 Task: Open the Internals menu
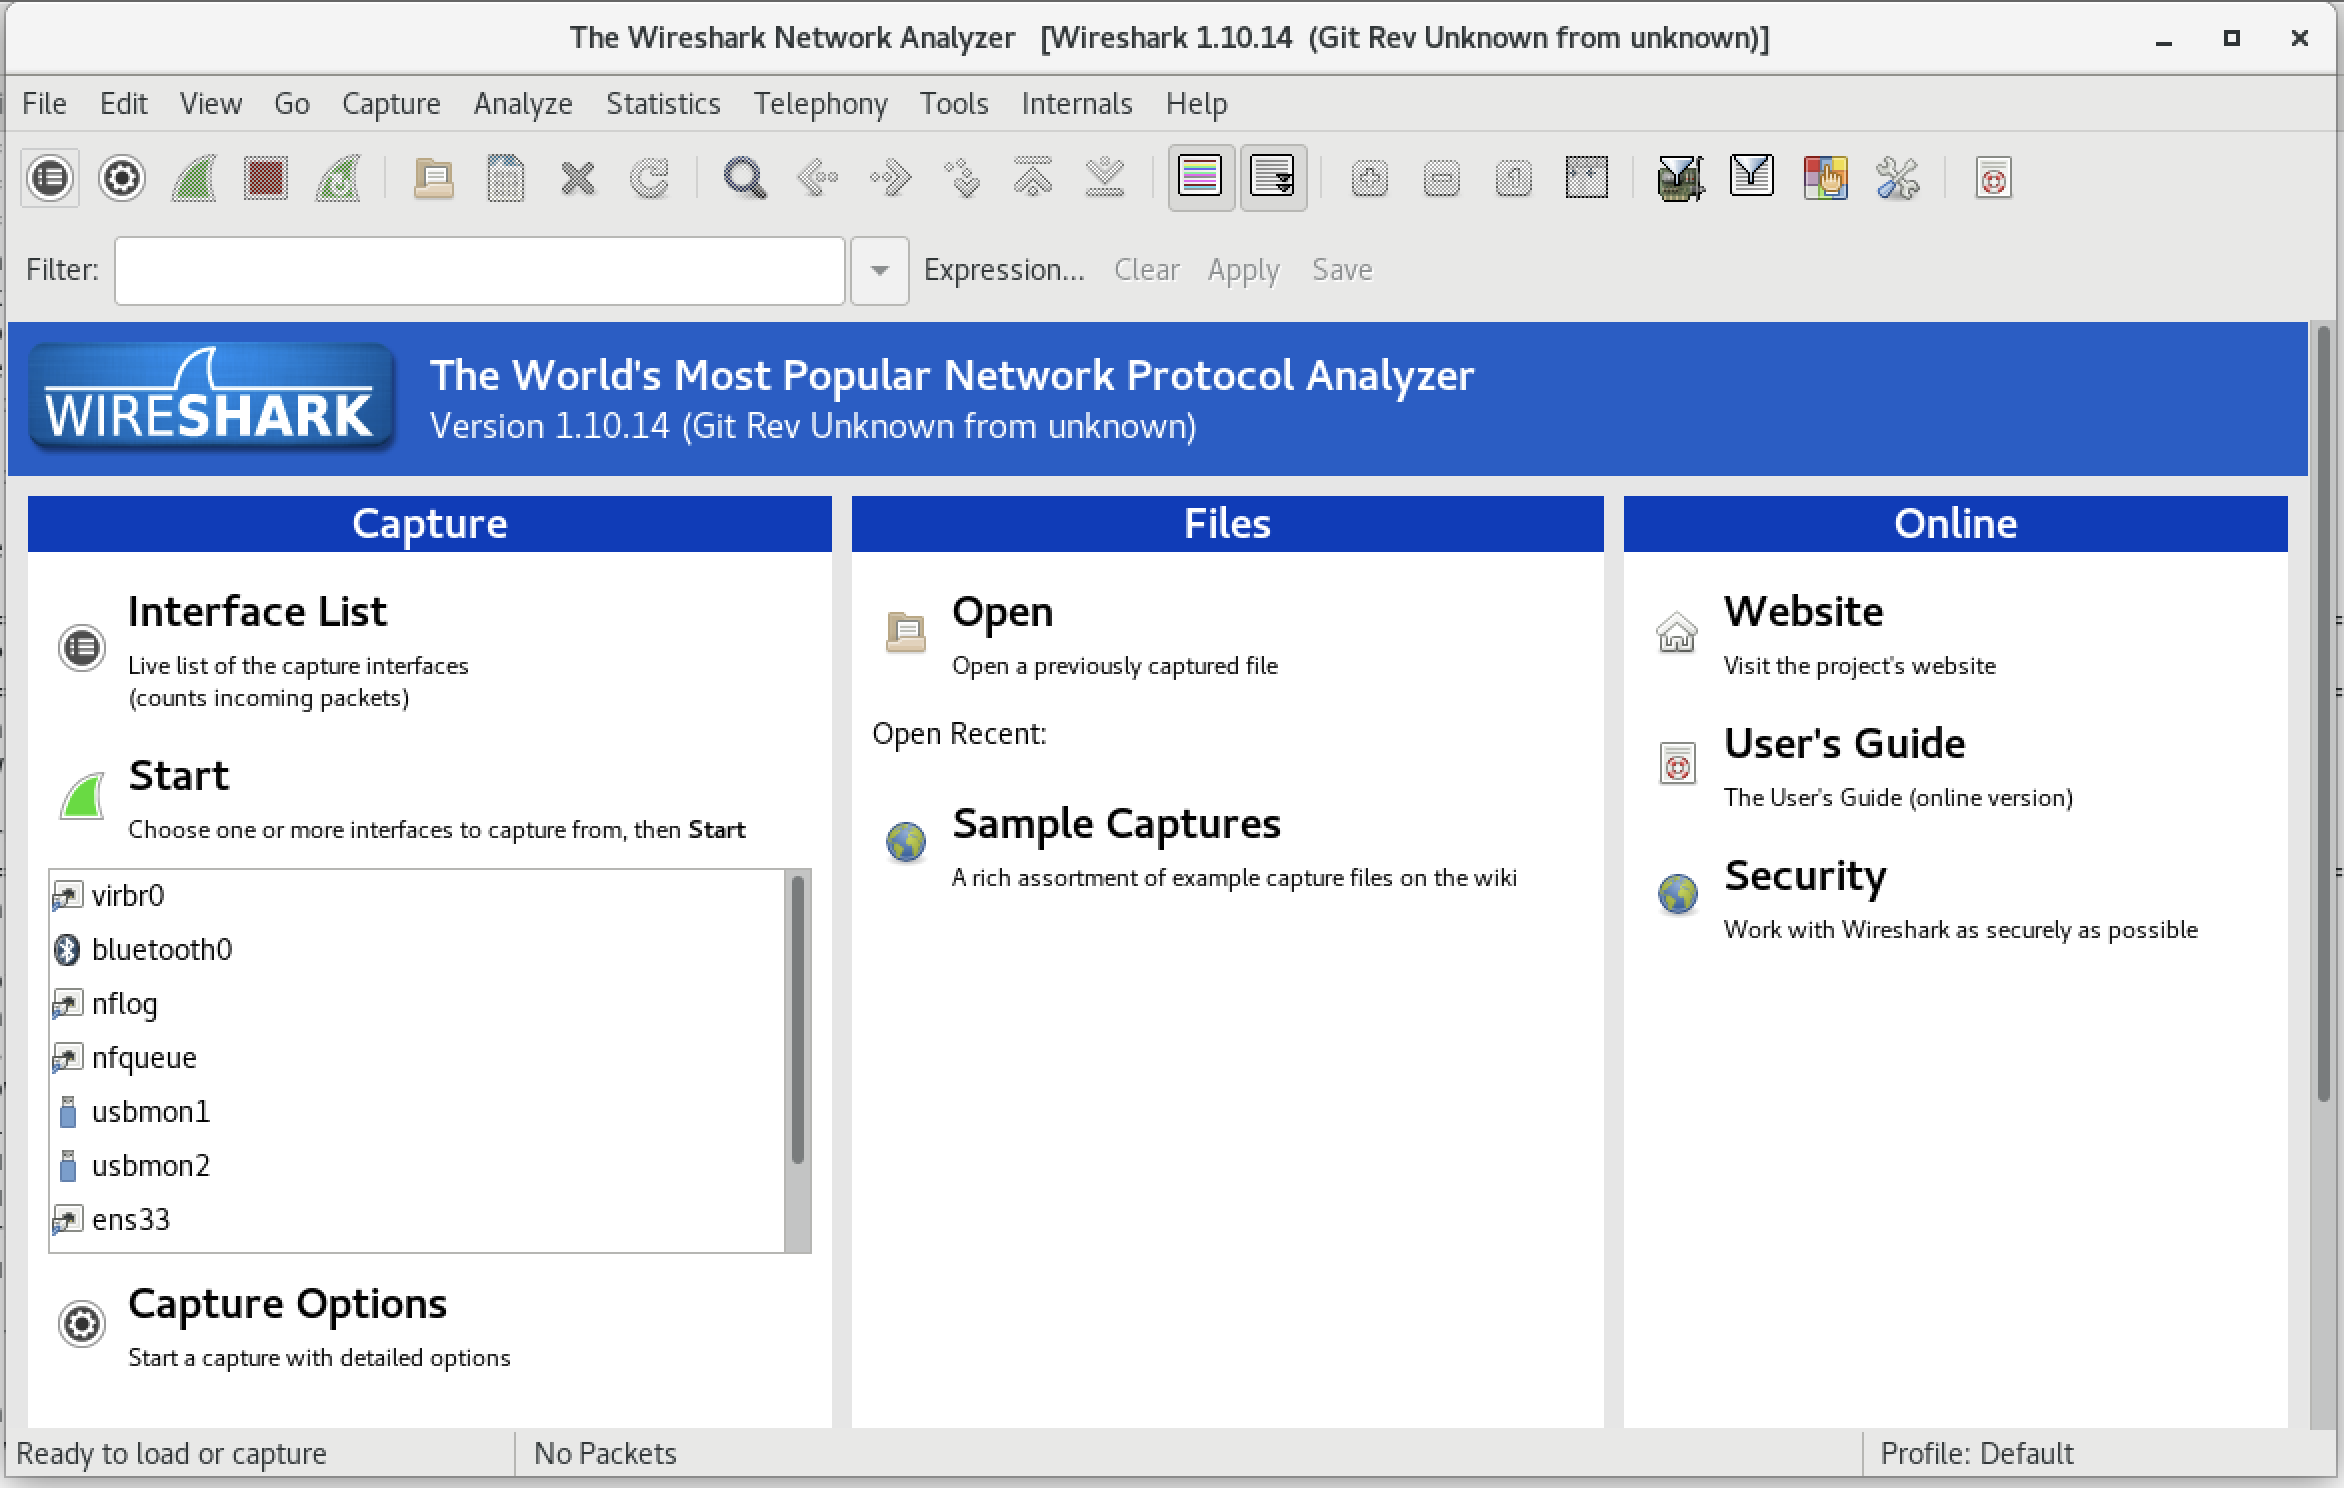(1077, 104)
